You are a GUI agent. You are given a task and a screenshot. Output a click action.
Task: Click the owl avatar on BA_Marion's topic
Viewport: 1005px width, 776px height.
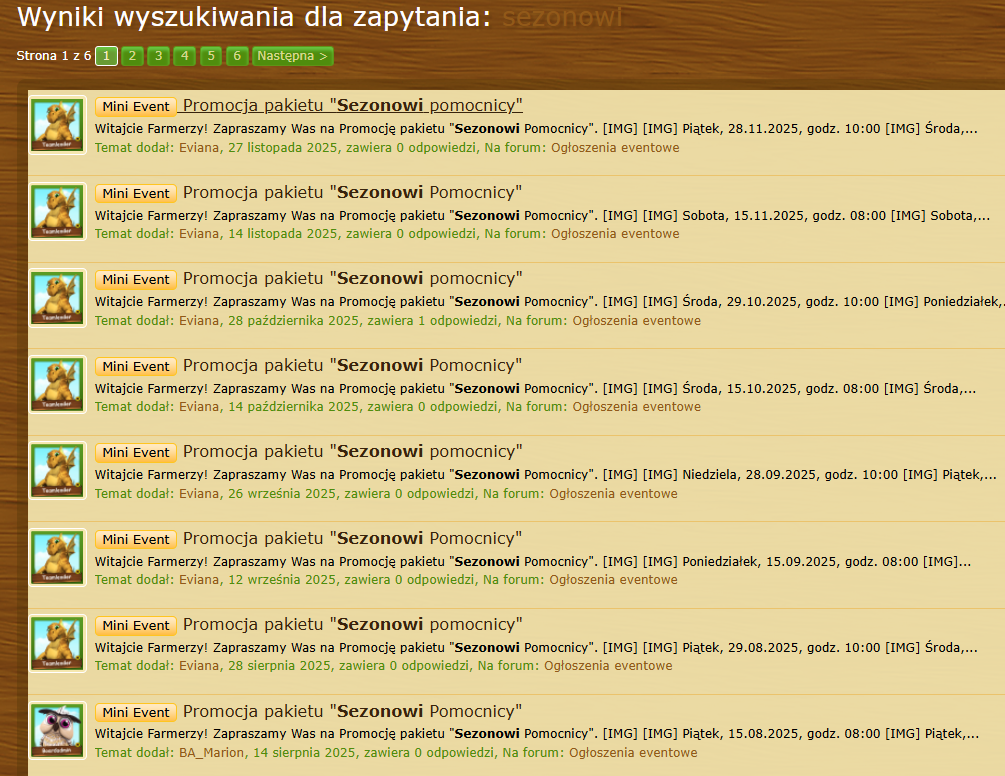[57, 731]
